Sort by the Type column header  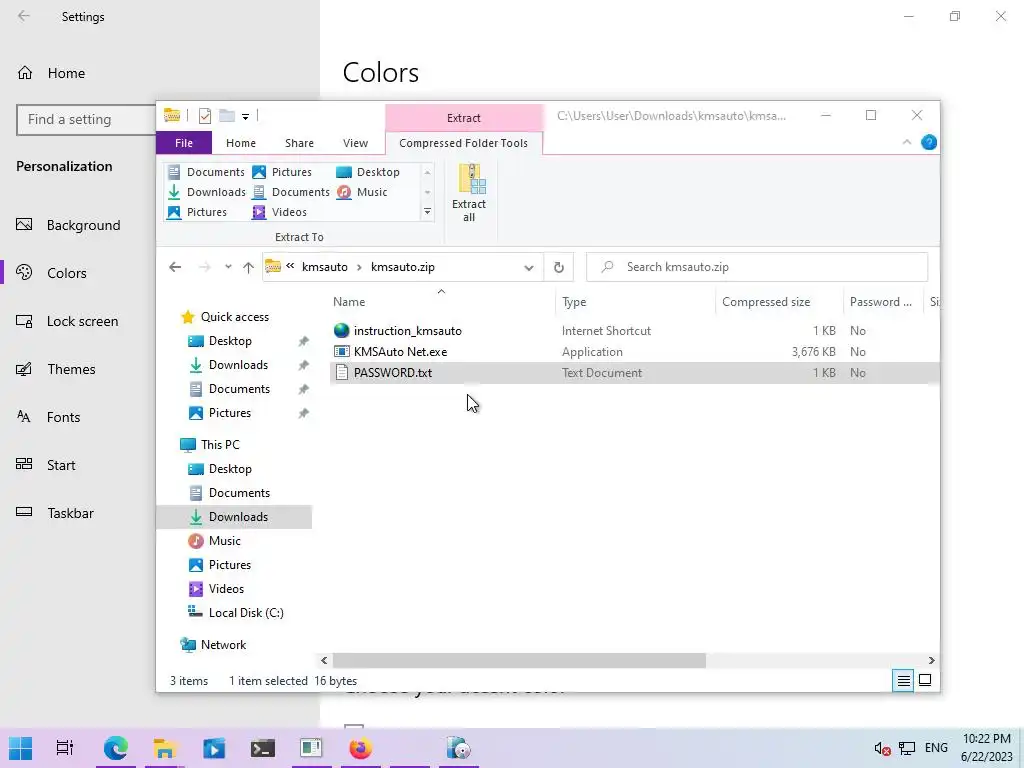pyautogui.click(x=635, y=302)
